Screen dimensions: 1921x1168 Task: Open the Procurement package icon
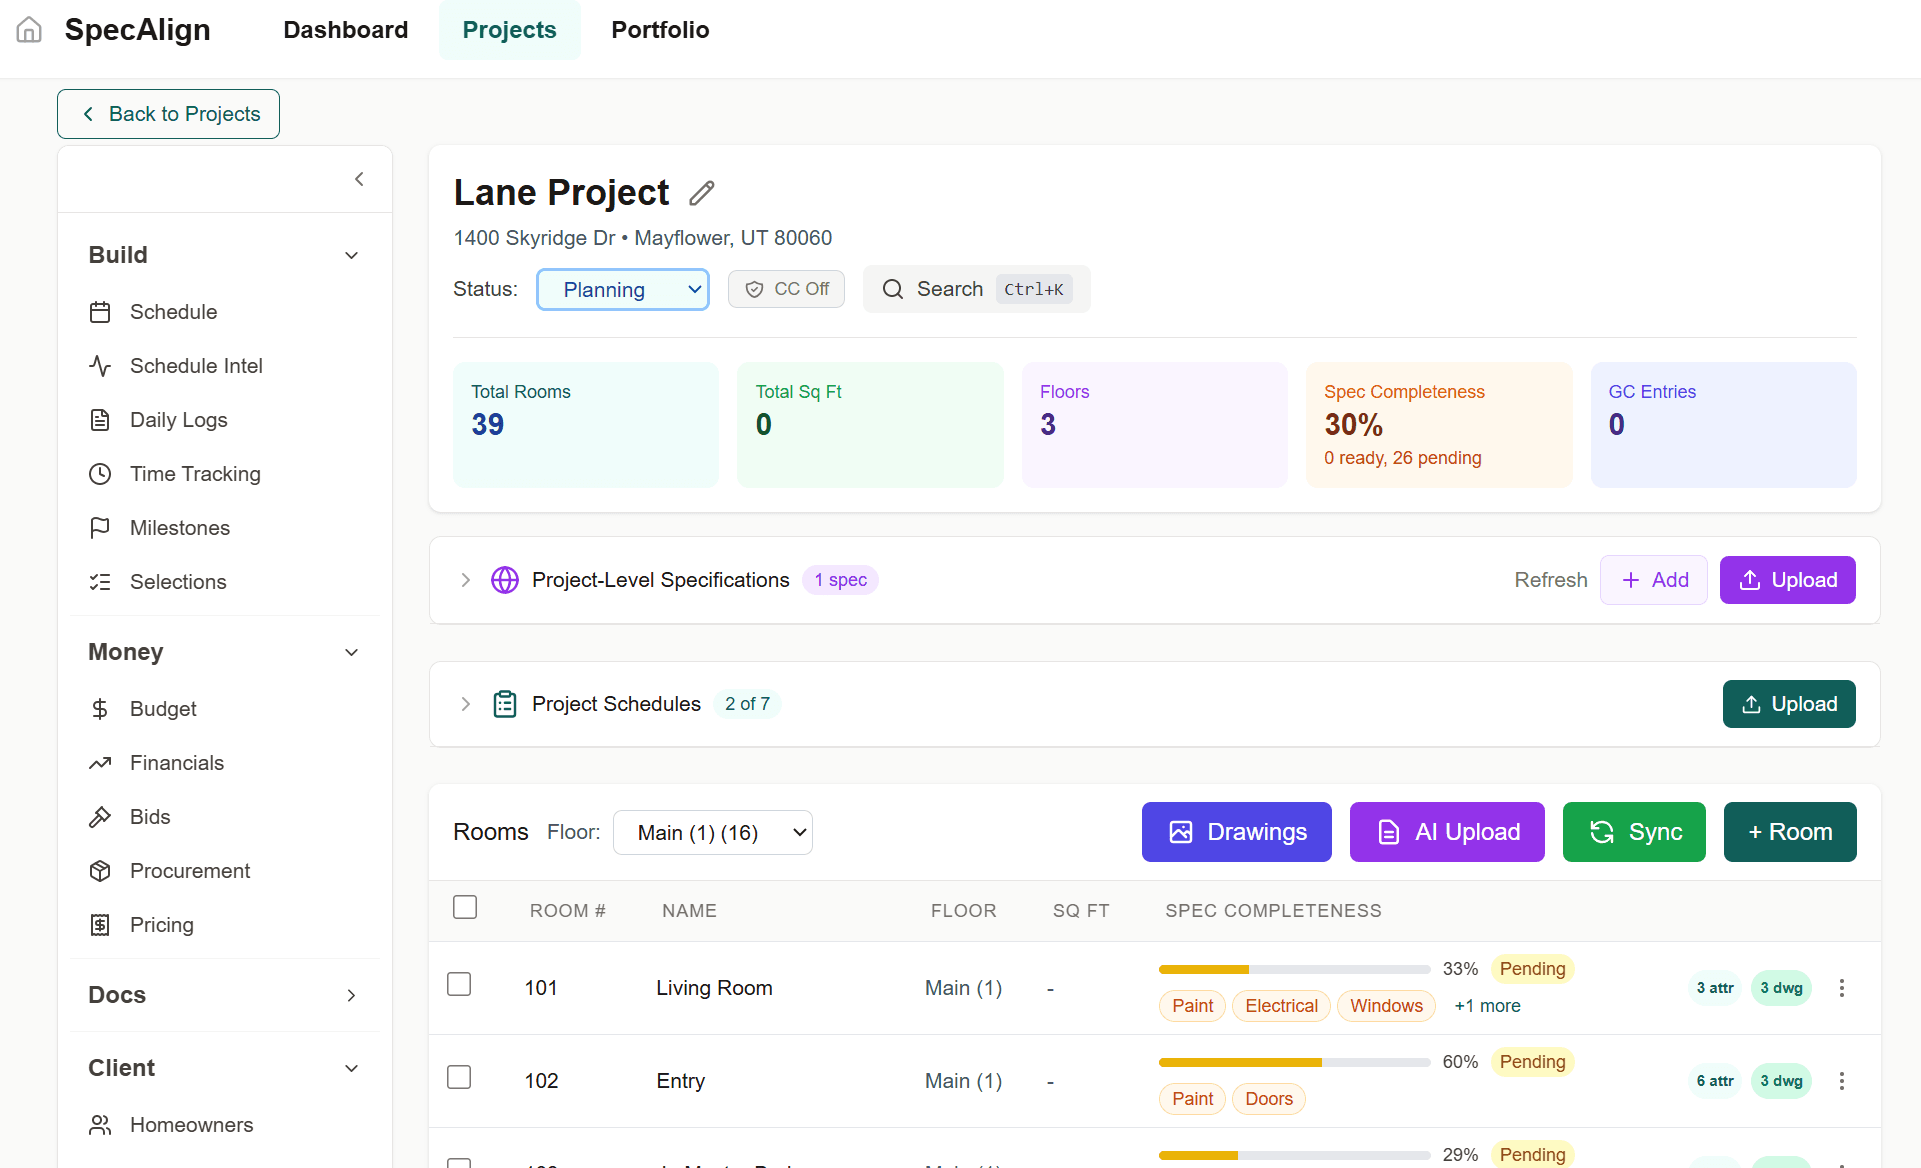point(101,871)
